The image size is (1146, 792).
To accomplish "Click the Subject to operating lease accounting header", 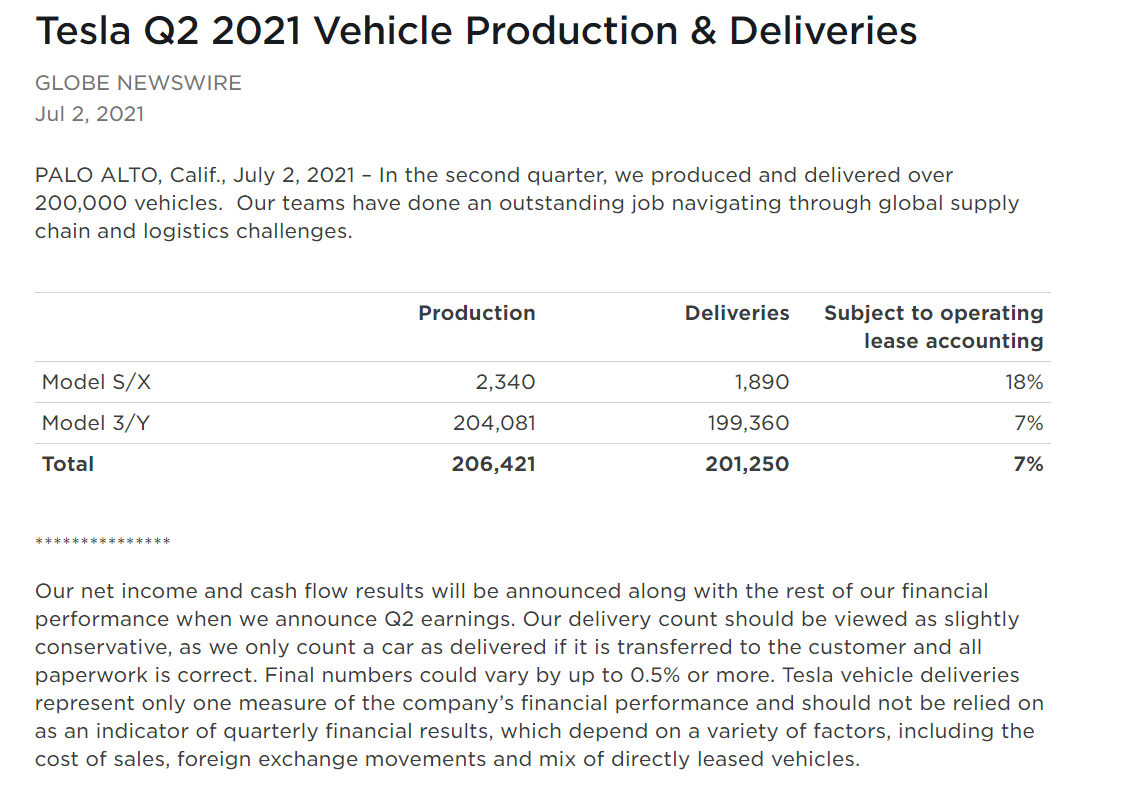I will [933, 327].
